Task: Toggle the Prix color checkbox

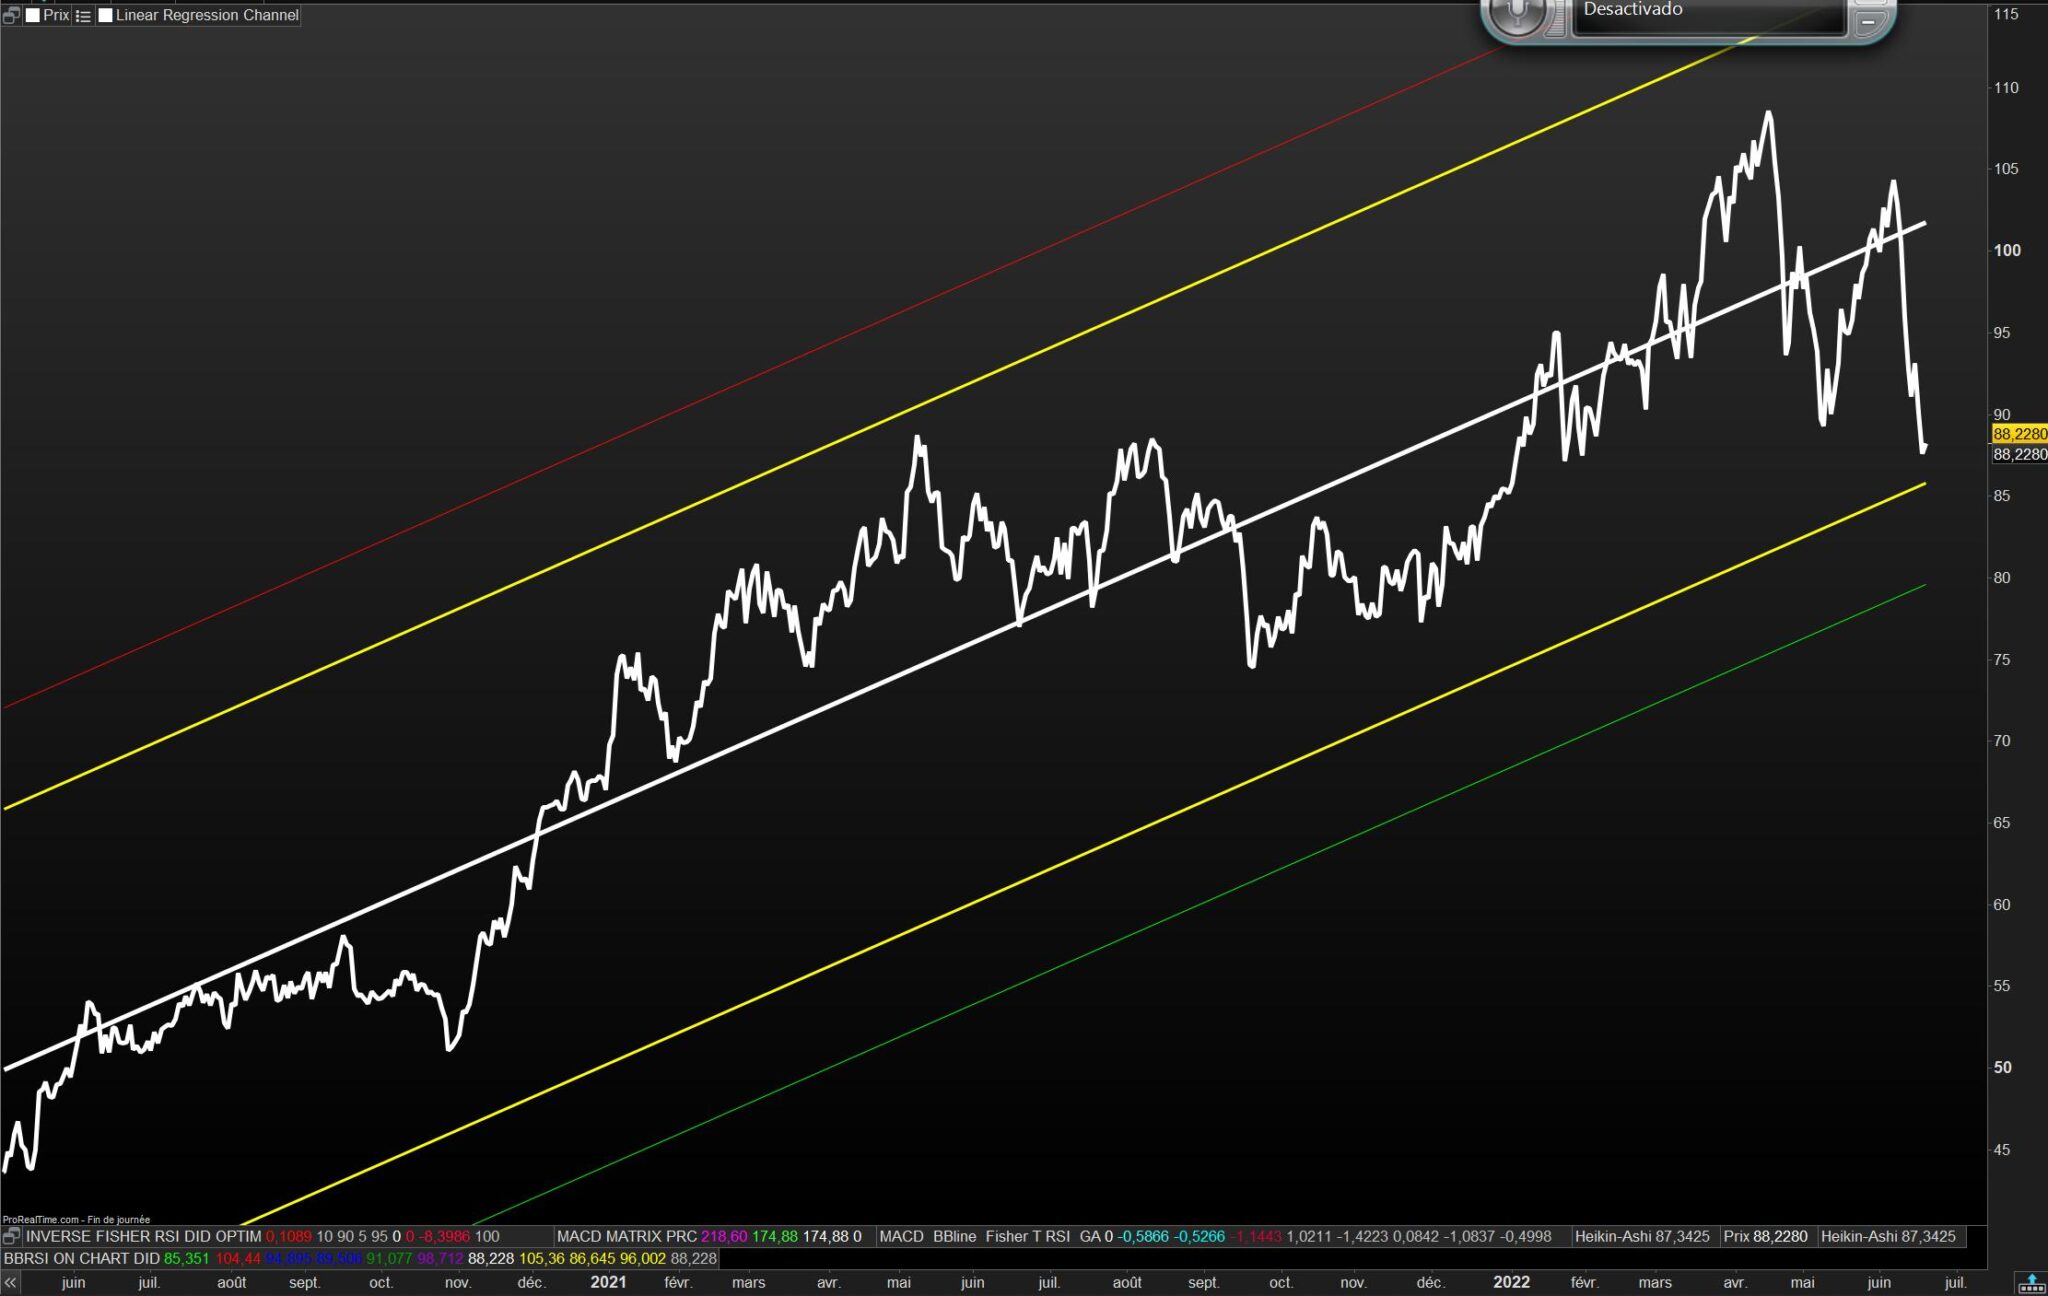Action: (x=33, y=15)
